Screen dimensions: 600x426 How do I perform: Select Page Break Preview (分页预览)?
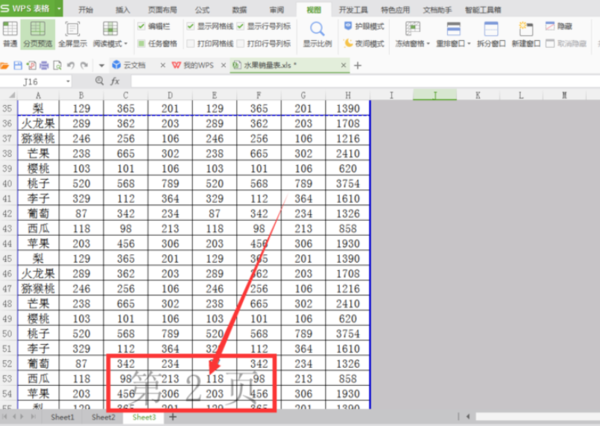(38, 34)
